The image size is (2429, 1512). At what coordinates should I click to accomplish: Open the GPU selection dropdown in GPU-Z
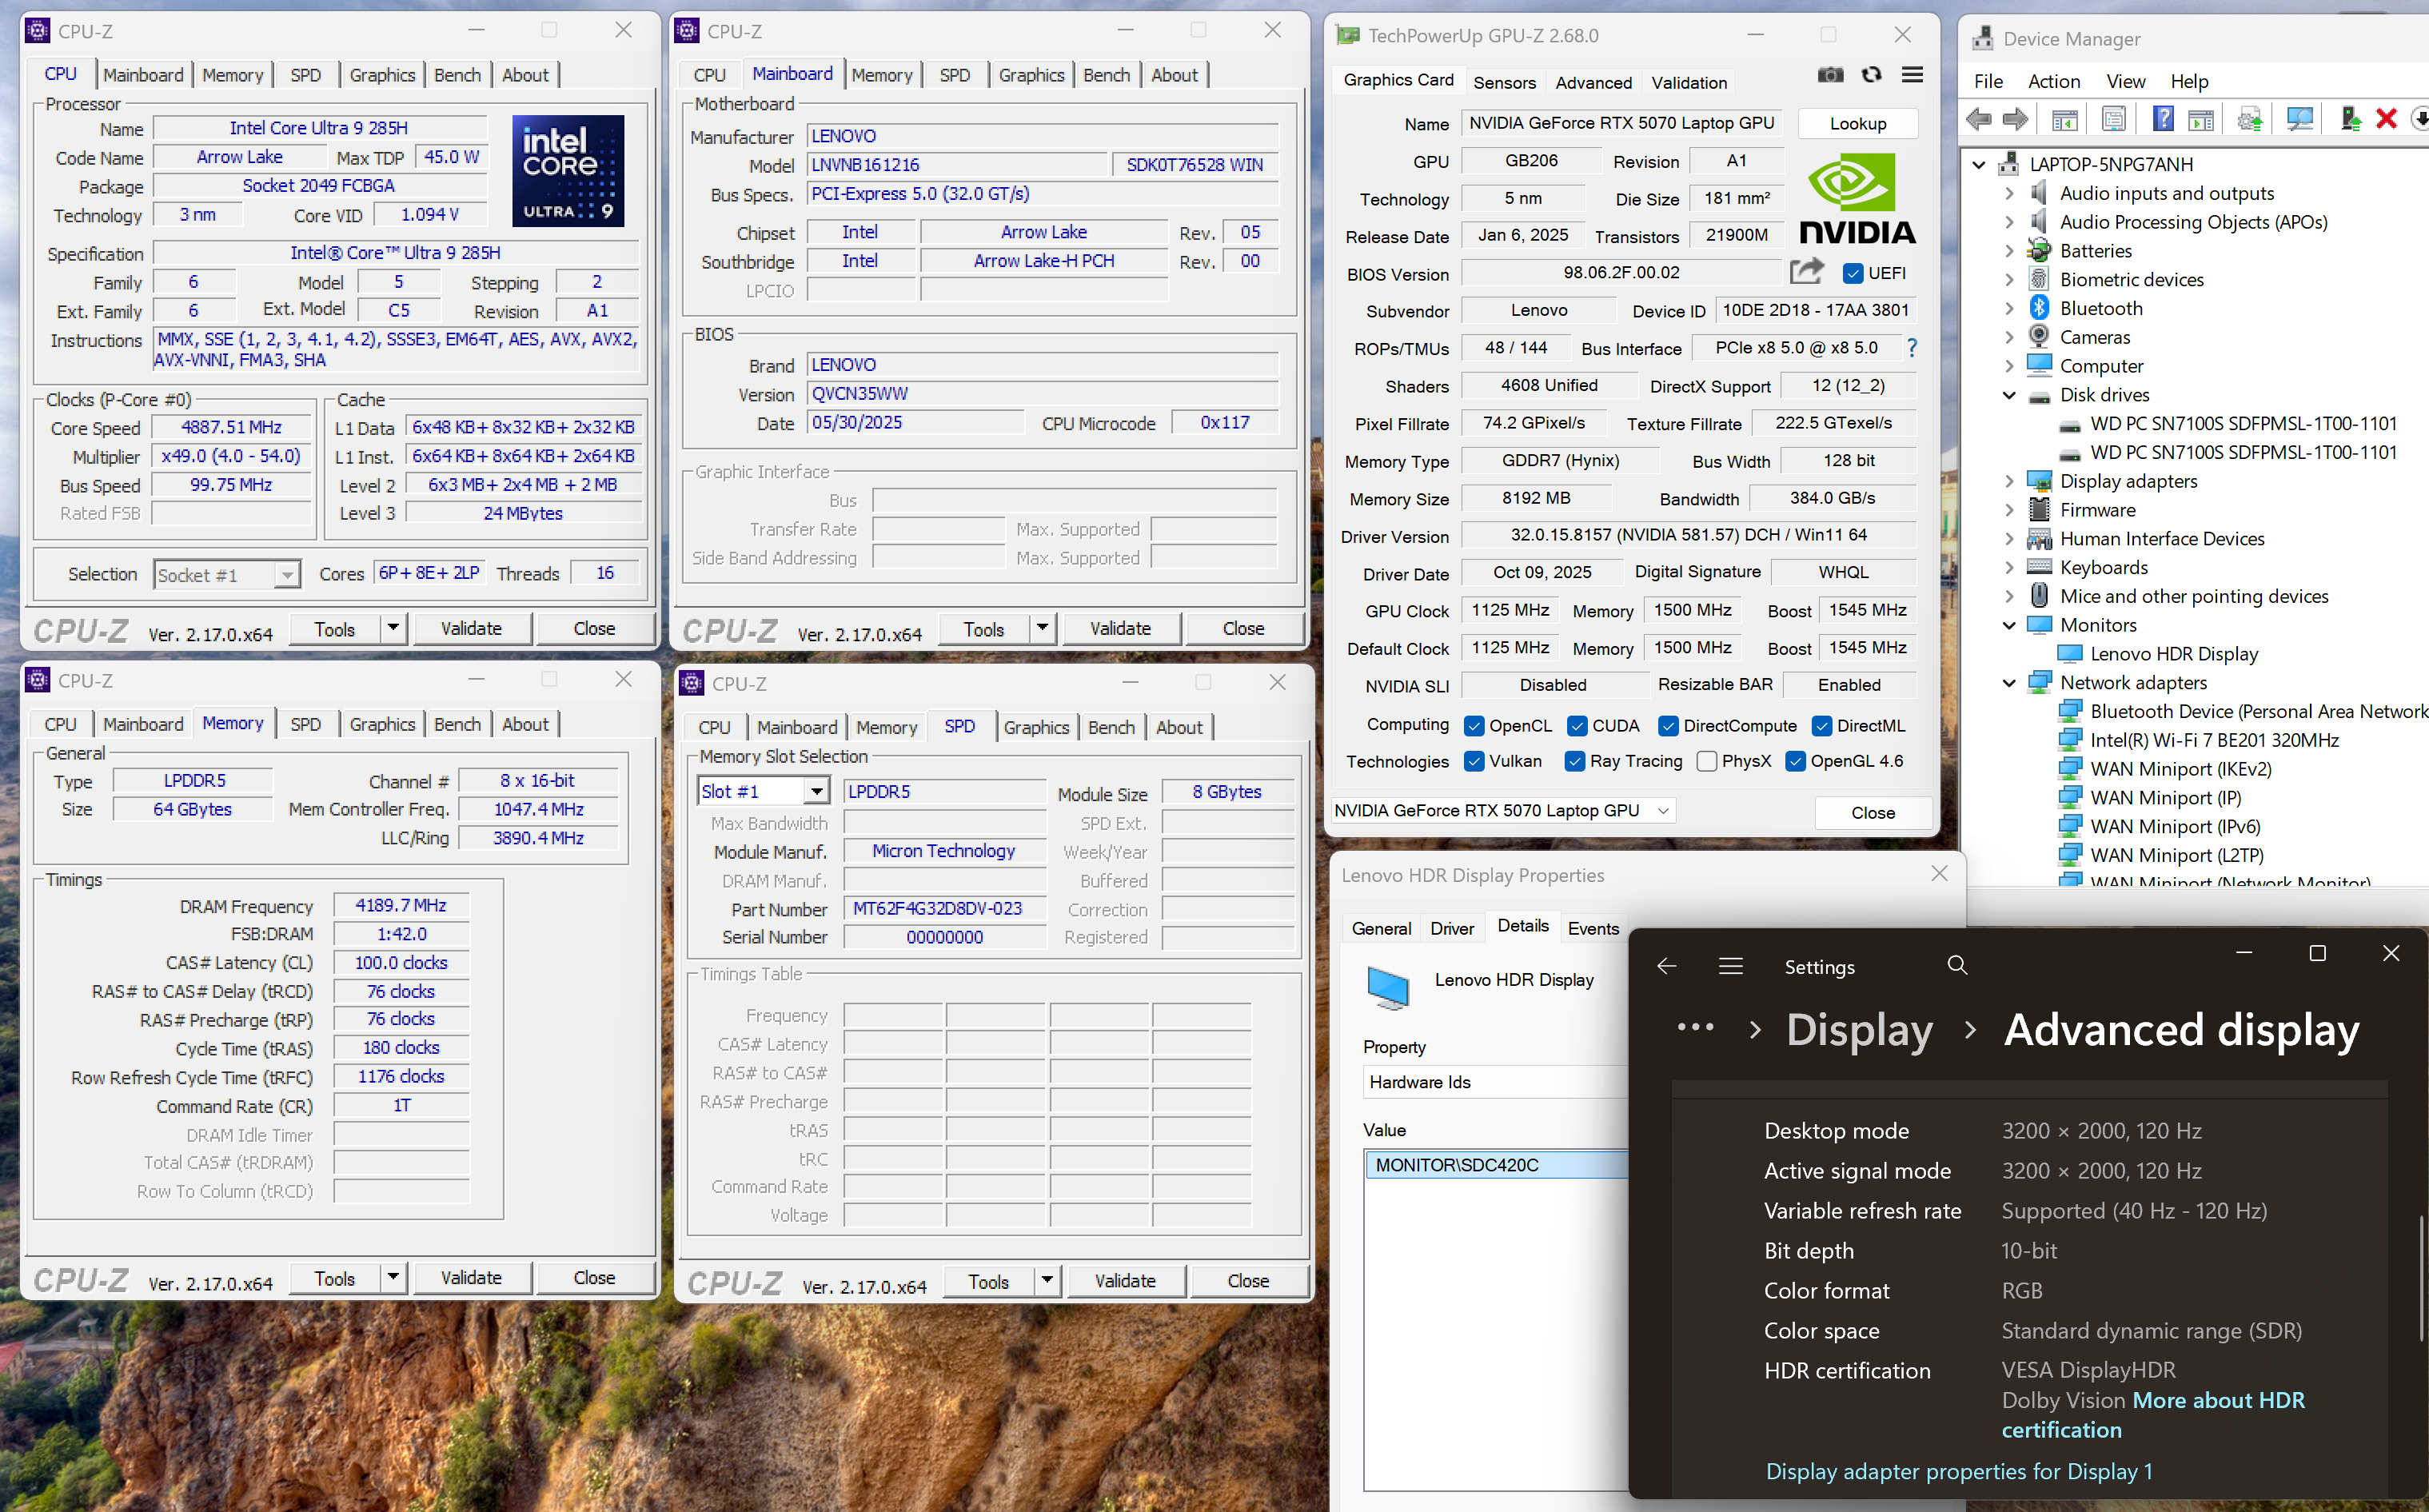[1663, 811]
